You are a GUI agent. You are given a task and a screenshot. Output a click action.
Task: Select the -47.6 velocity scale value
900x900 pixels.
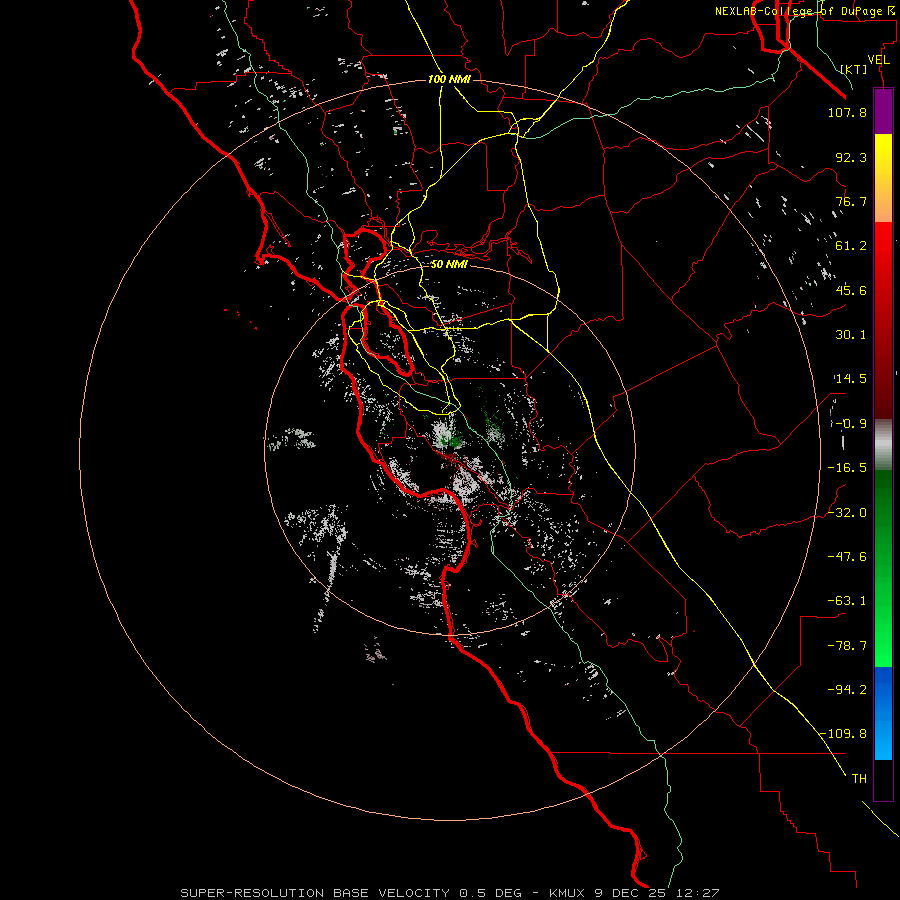(847, 557)
